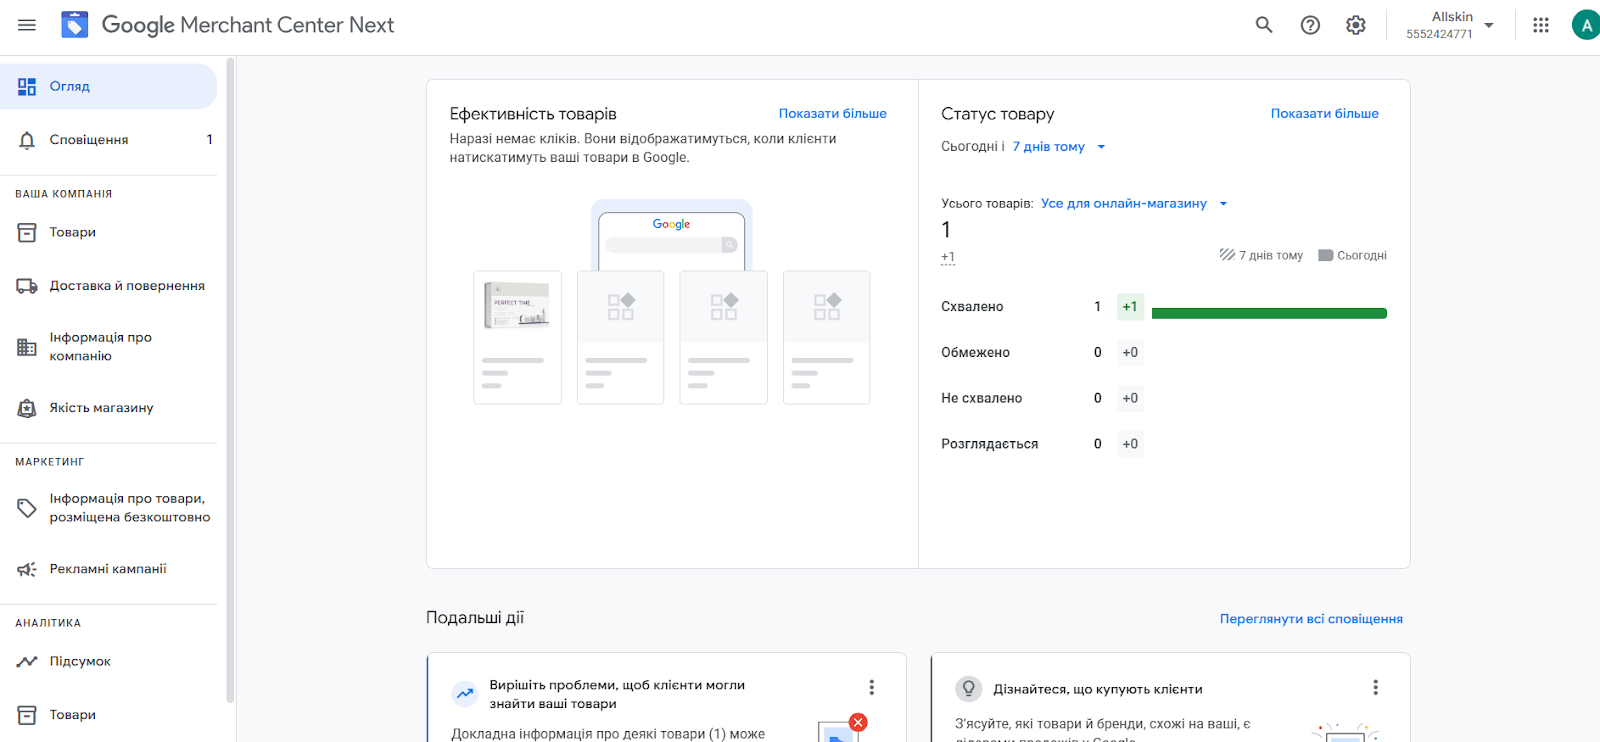Image resolution: width=1600 pixels, height=742 pixels.
Task: Click the 7 днів тому legend entry
Action: pyautogui.click(x=1261, y=256)
